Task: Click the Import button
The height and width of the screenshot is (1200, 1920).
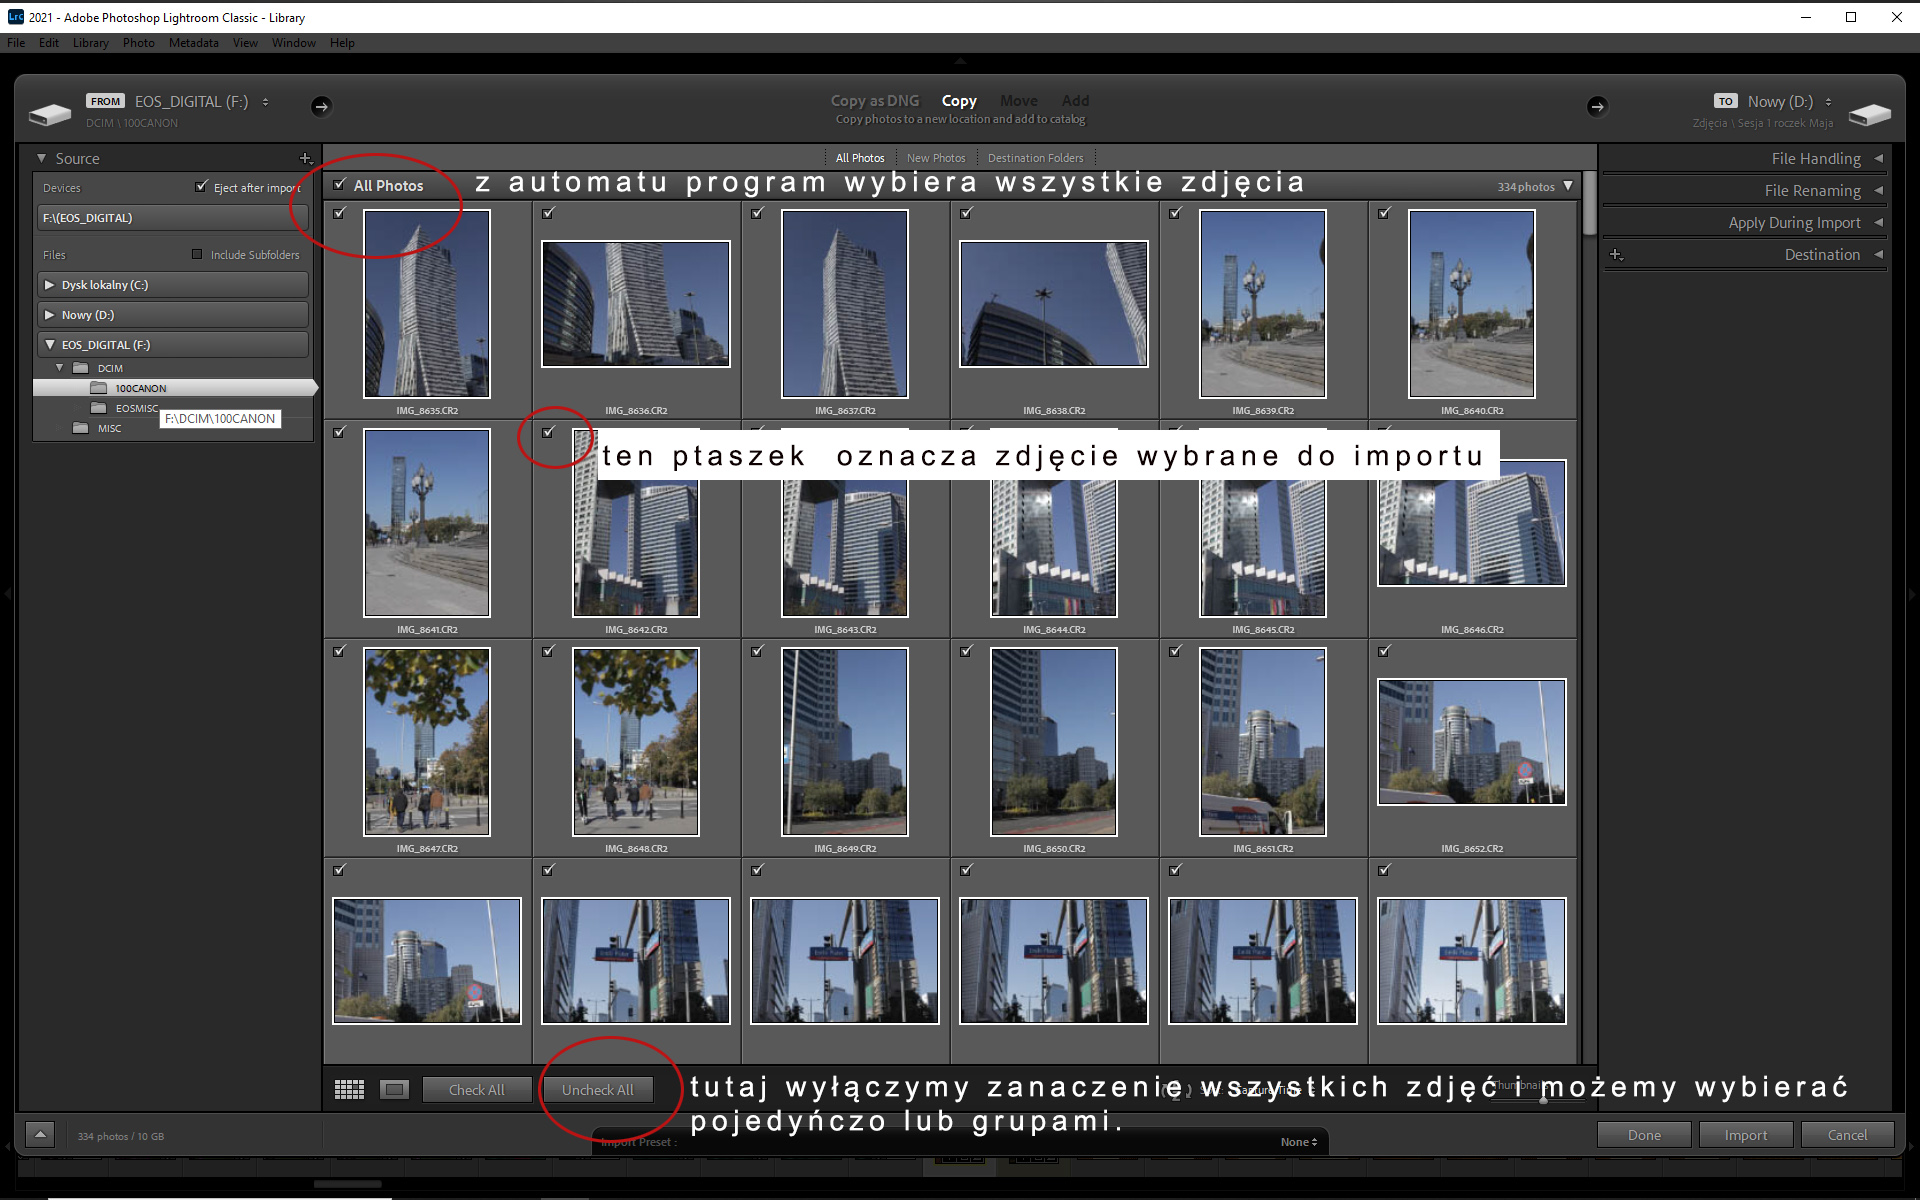Action: coord(1746,1134)
